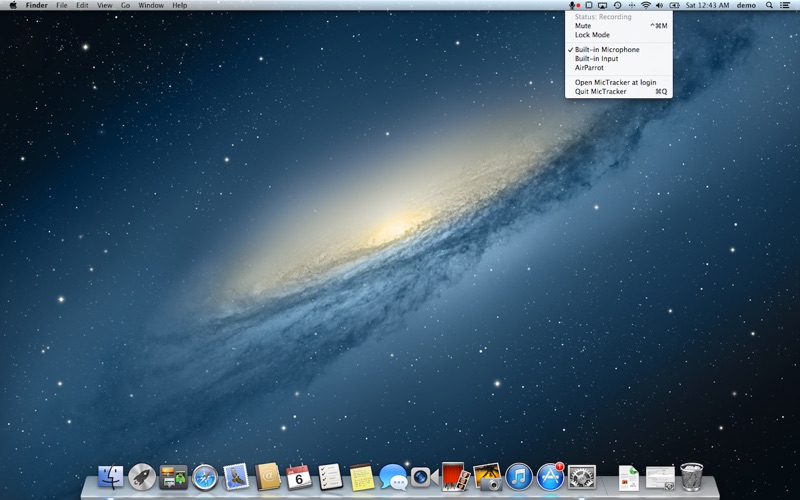Screen dimensions: 800x500
Task: Open the Calendar dock icon
Action: pyautogui.click(x=299, y=477)
